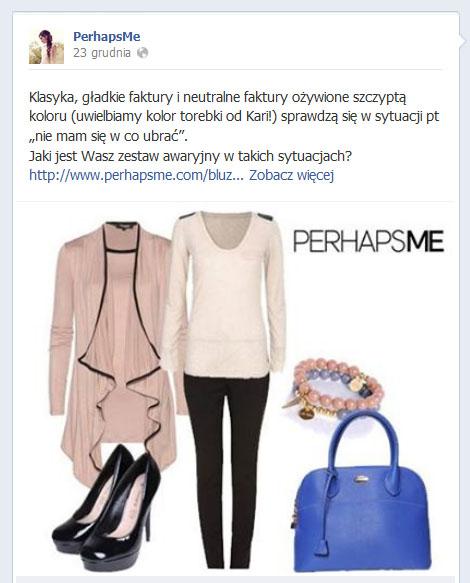Open the perhapsme.com/bluz link
The width and height of the screenshot is (470, 583).
pyautogui.click(x=136, y=175)
